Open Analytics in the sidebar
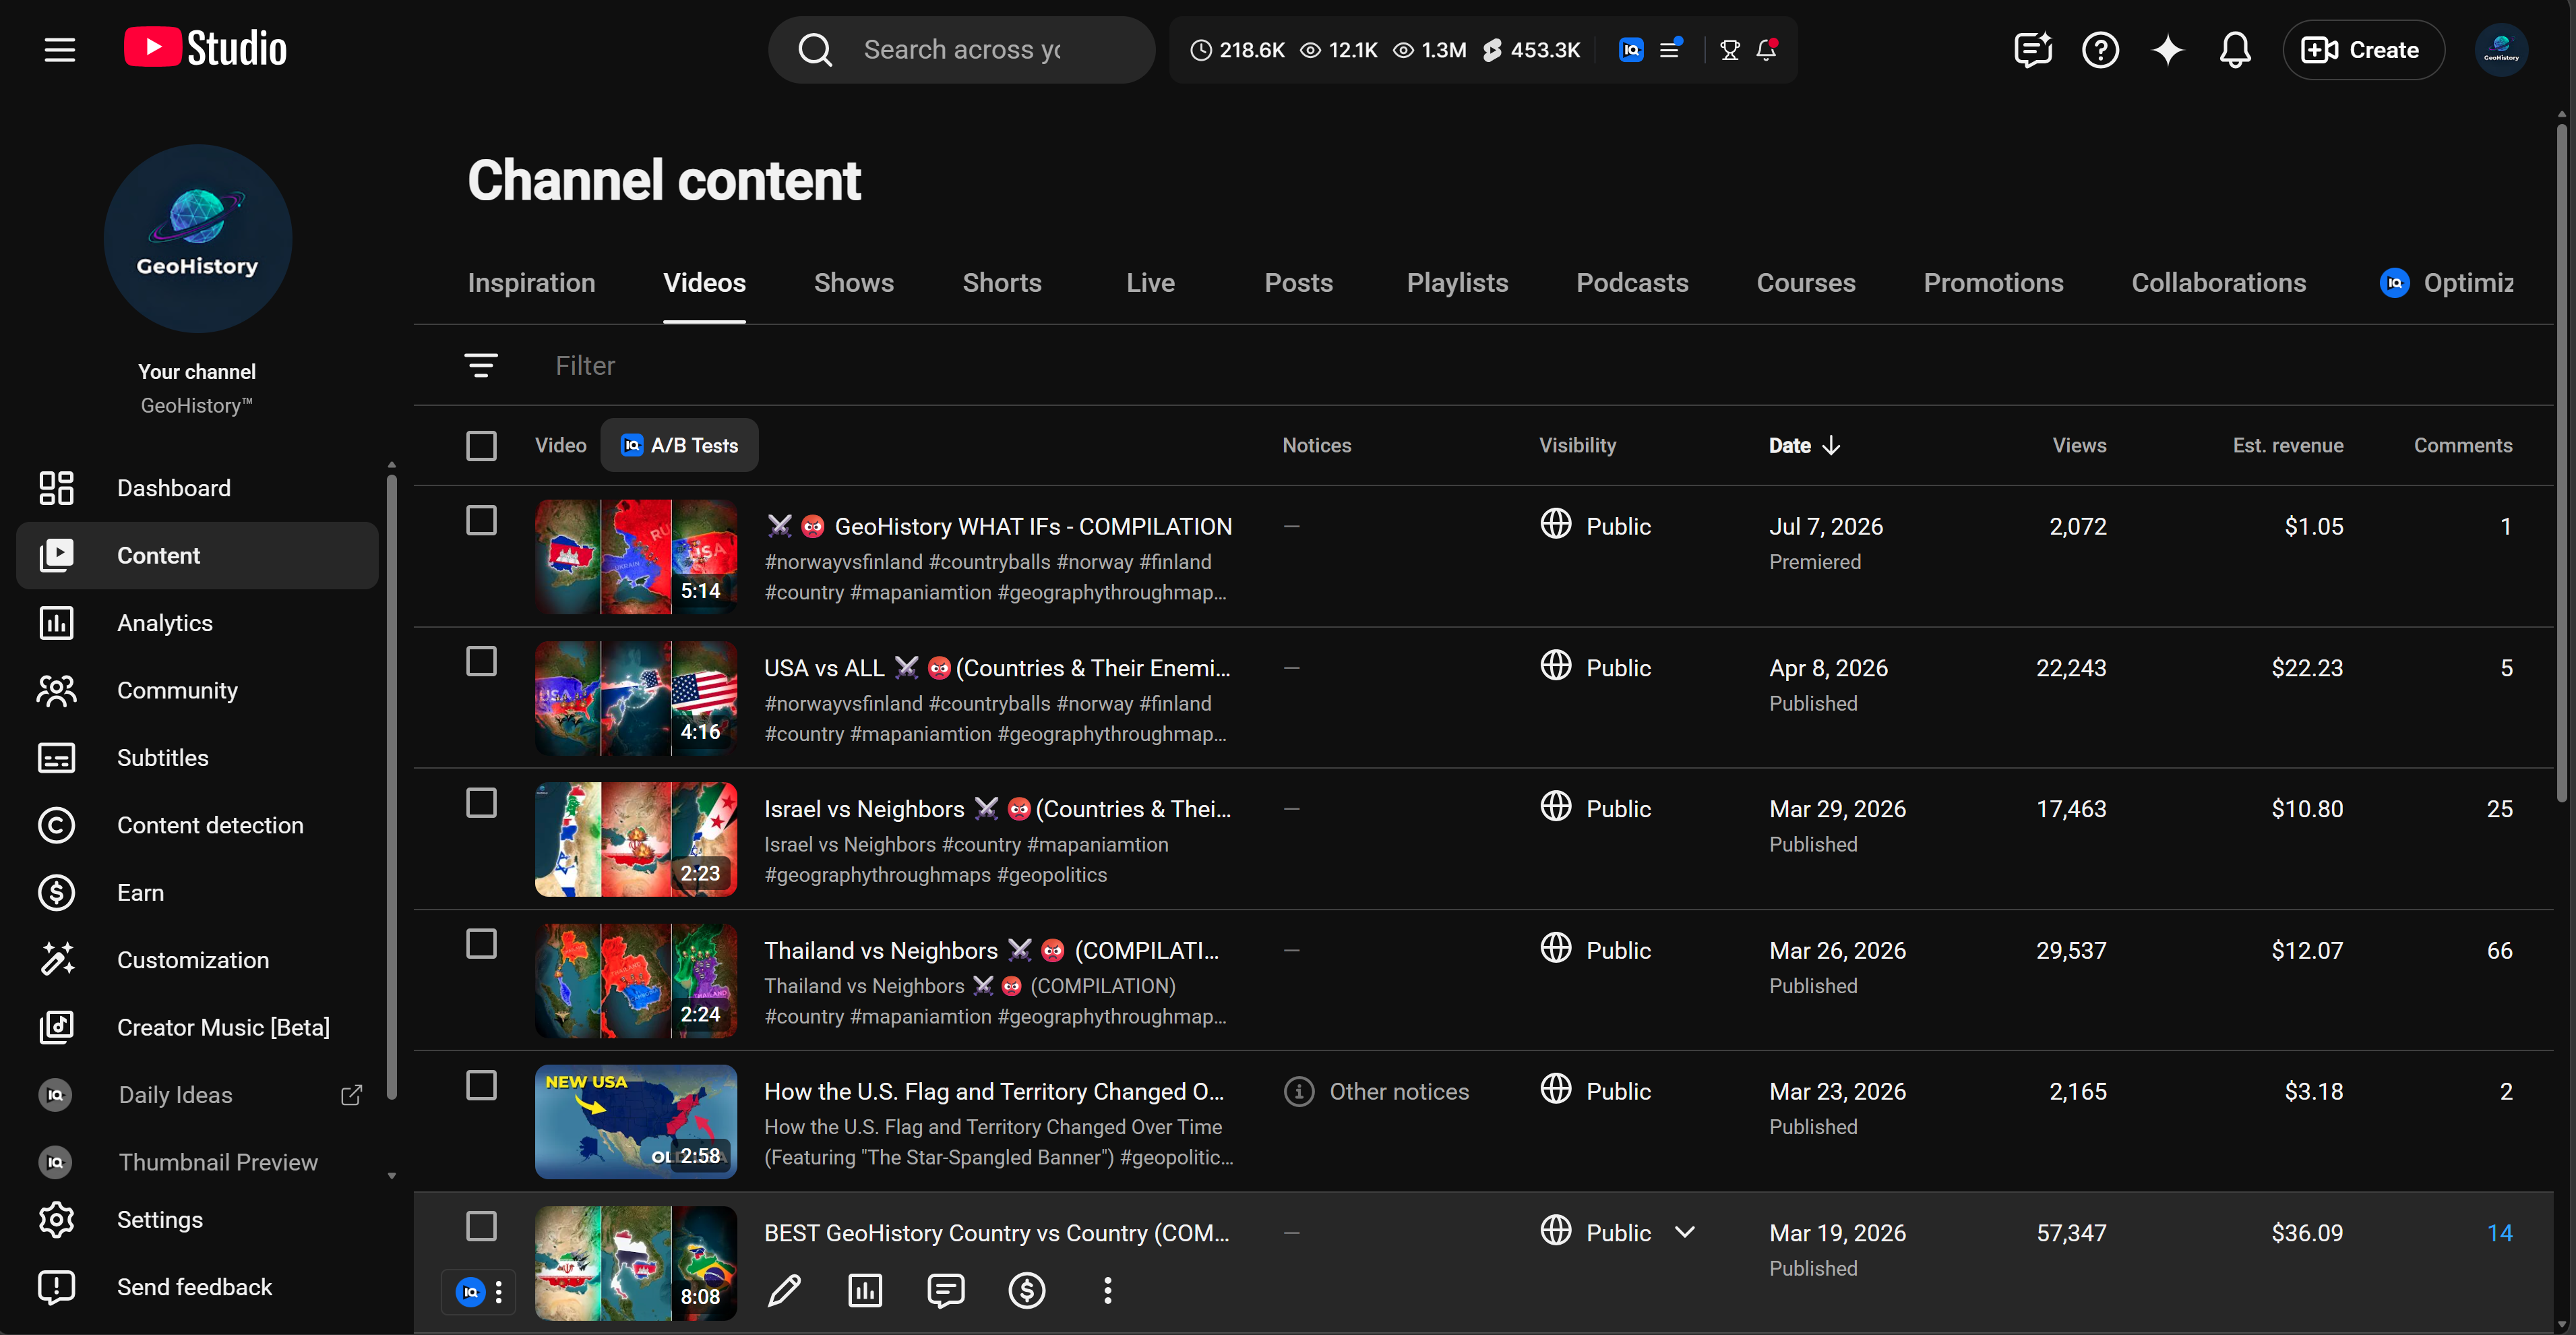This screenshot has height=1335, width=2576. (197, 623)
